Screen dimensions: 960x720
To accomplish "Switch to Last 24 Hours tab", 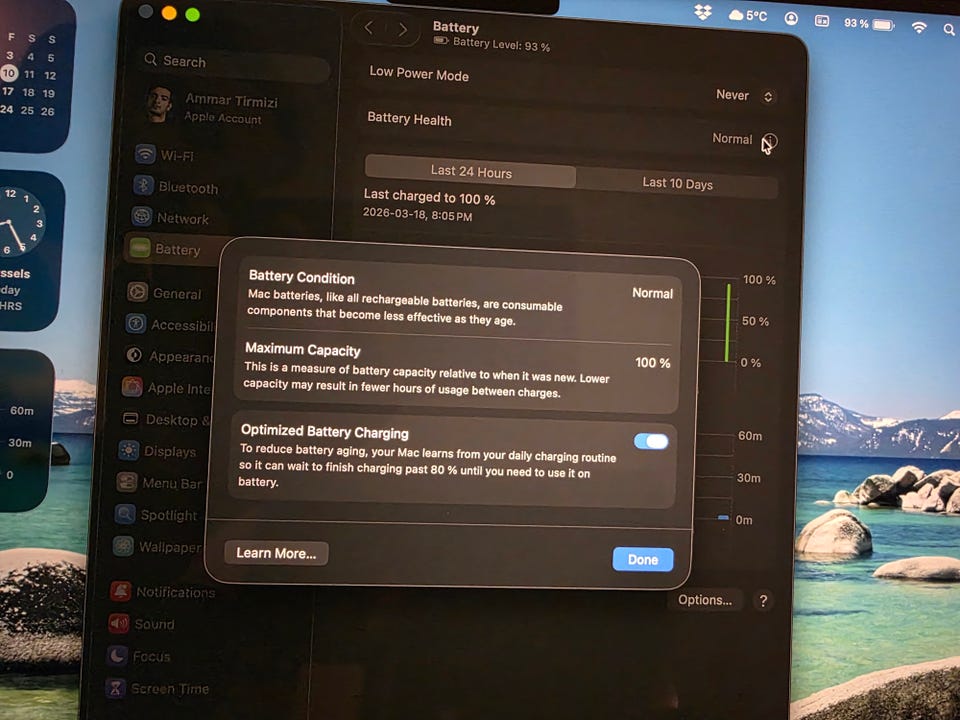I will point(470,171).
